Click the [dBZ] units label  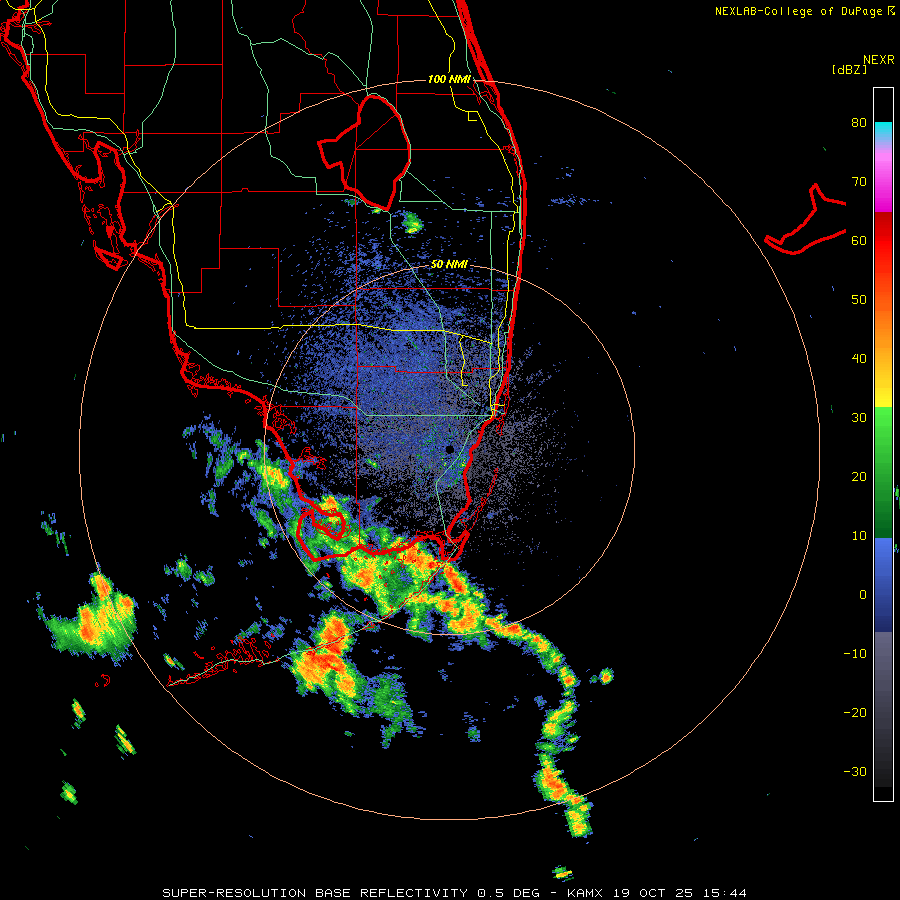tap(849, 70)
